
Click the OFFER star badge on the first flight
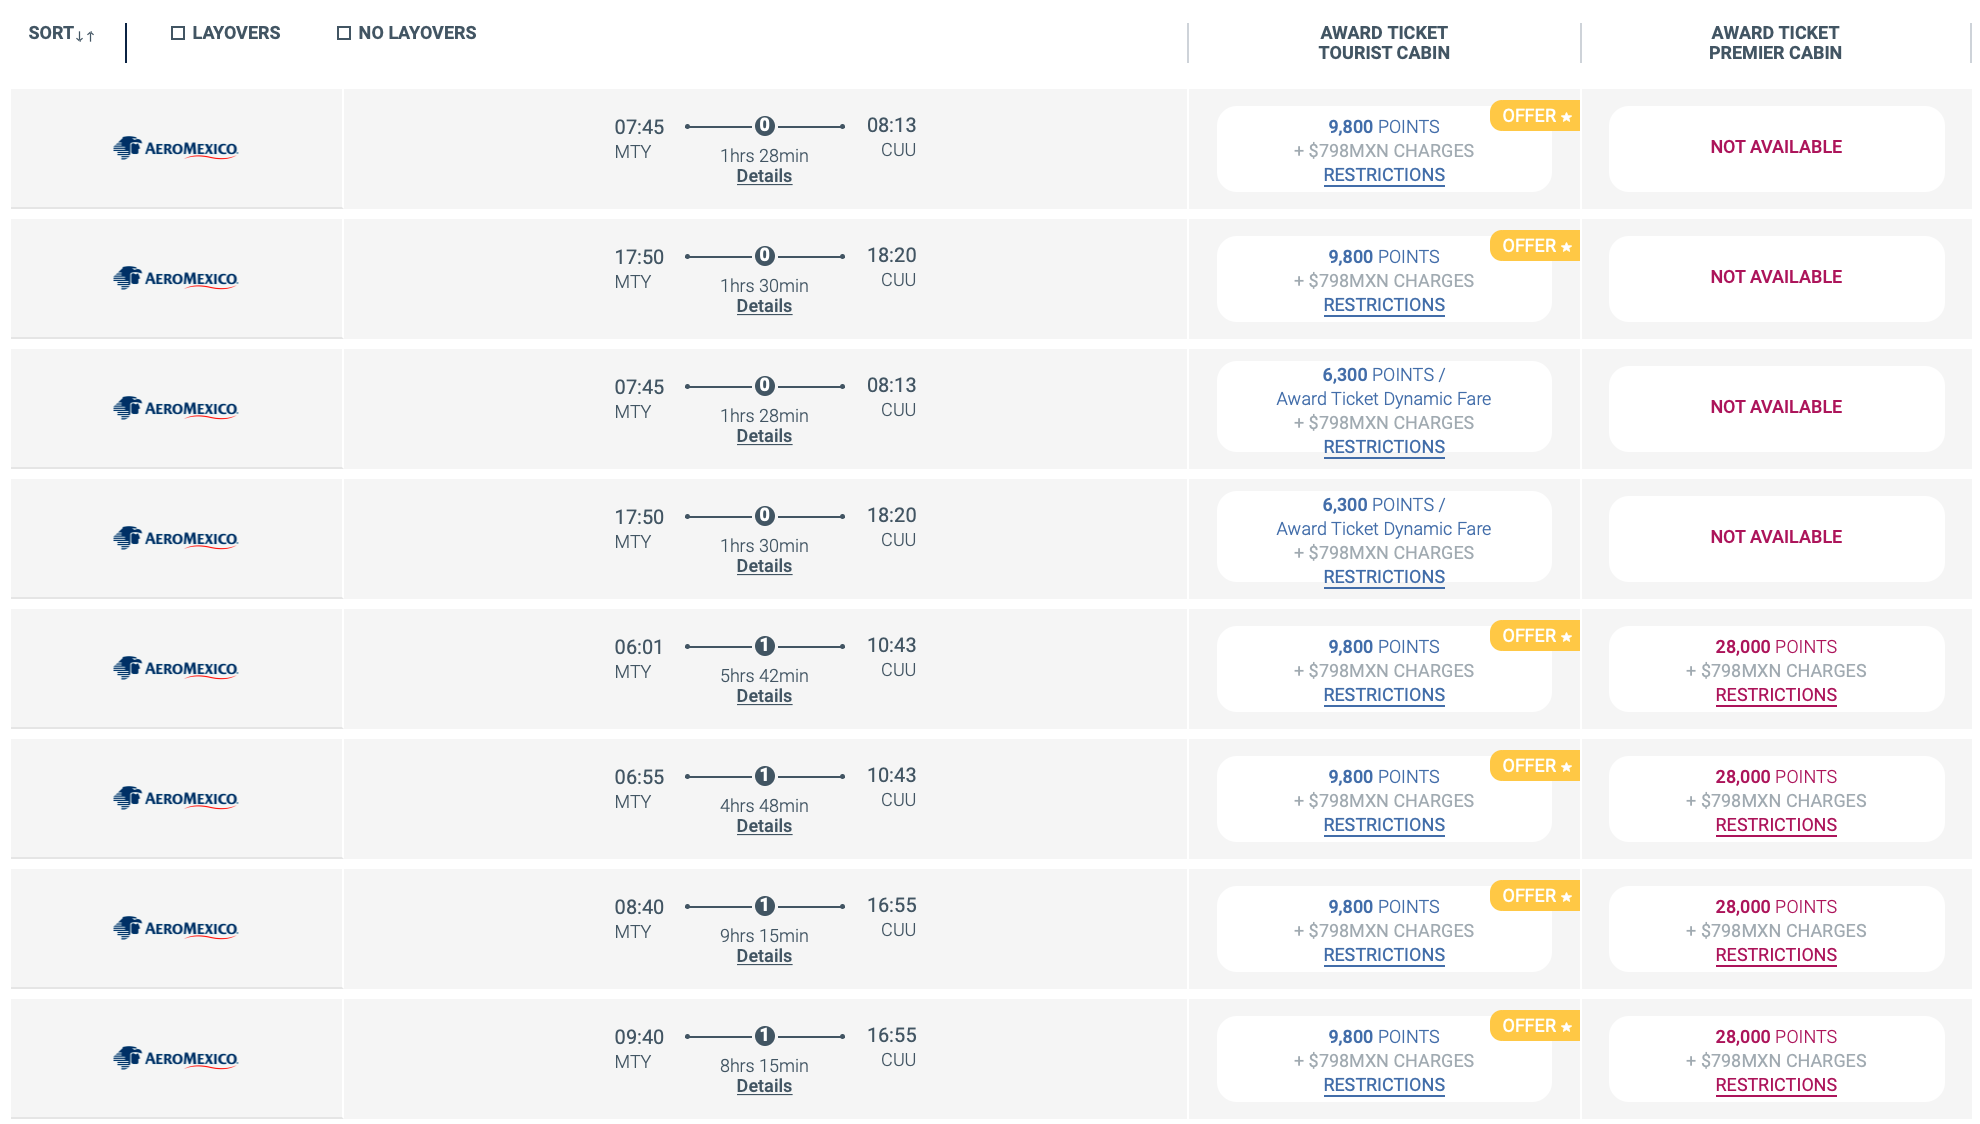click(1533, 116)
